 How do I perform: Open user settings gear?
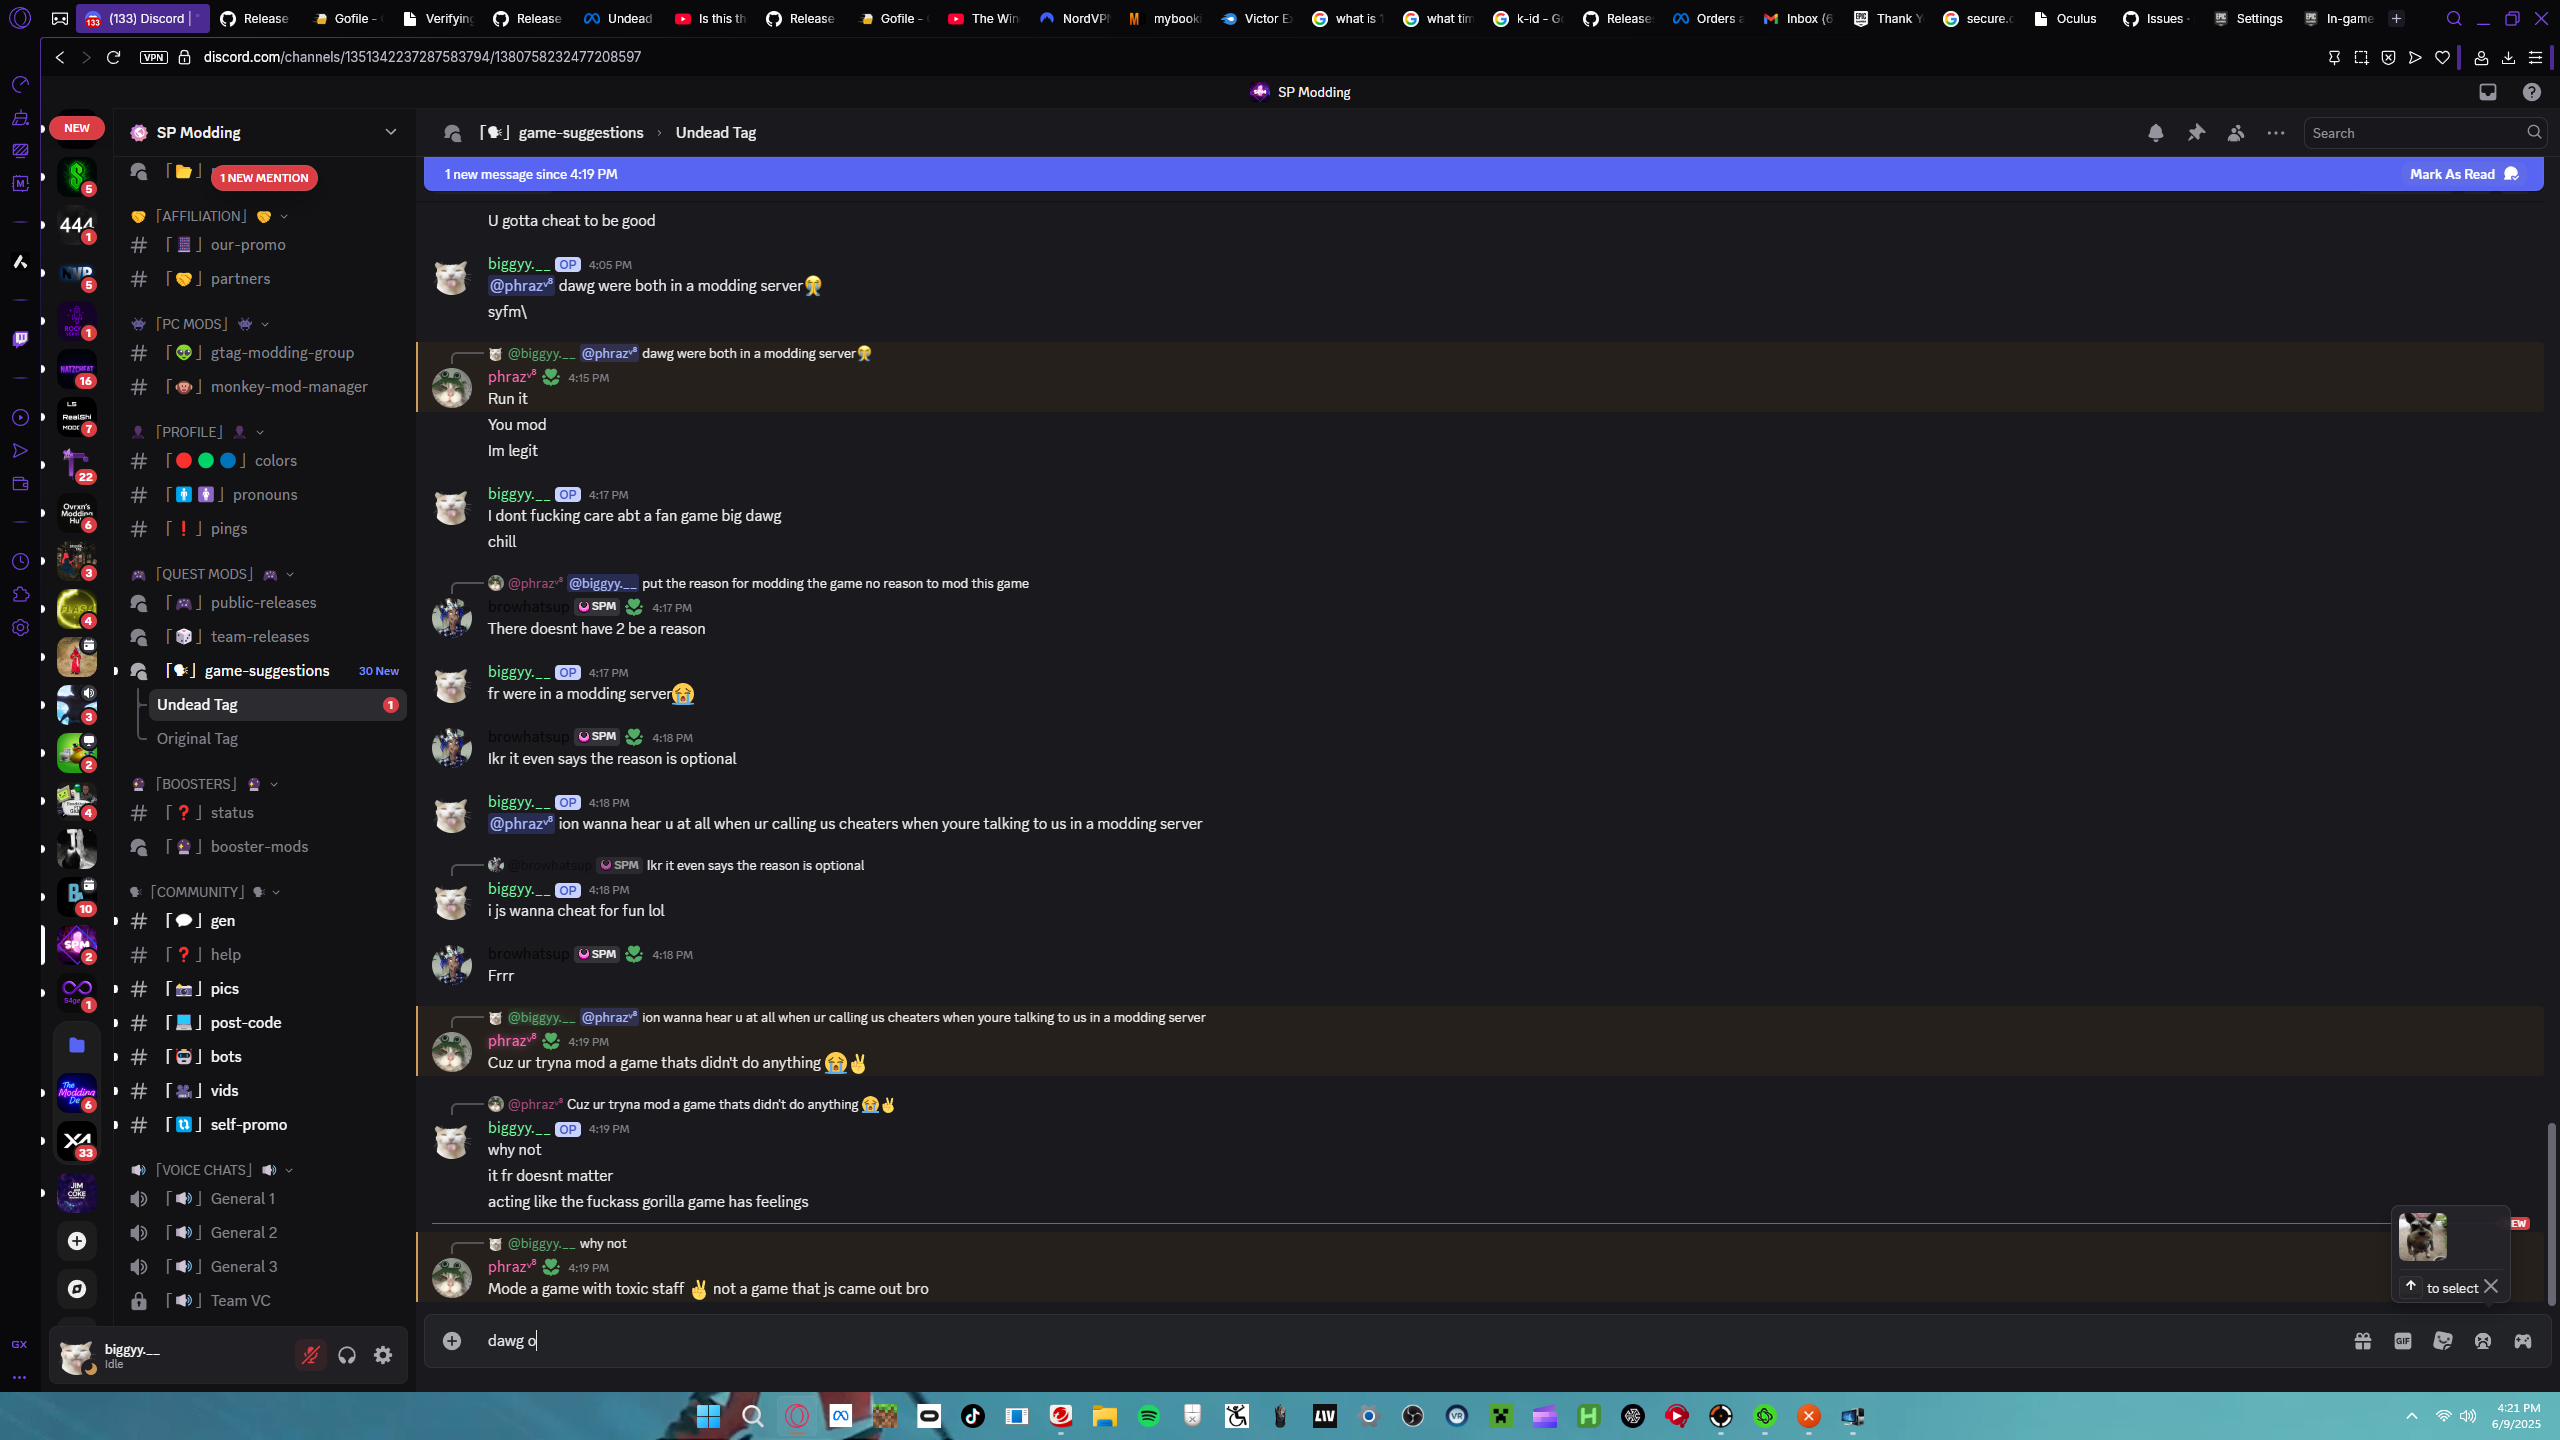point(383,1355)
